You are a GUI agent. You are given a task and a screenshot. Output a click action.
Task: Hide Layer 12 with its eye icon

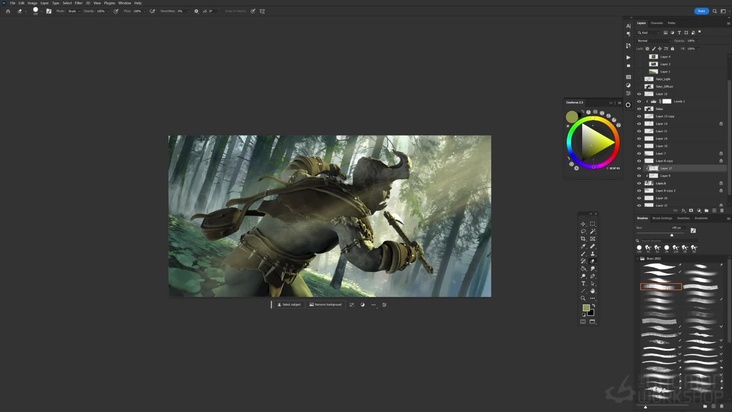[639, 94]
